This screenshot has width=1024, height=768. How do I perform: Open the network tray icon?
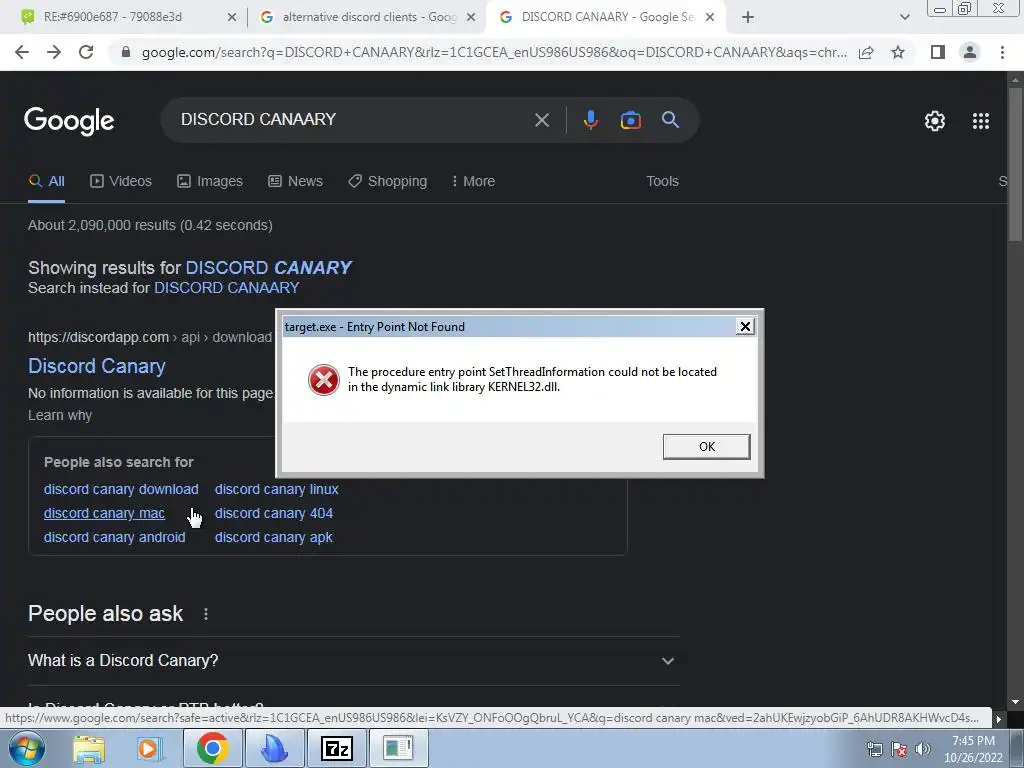click(874, 749)
